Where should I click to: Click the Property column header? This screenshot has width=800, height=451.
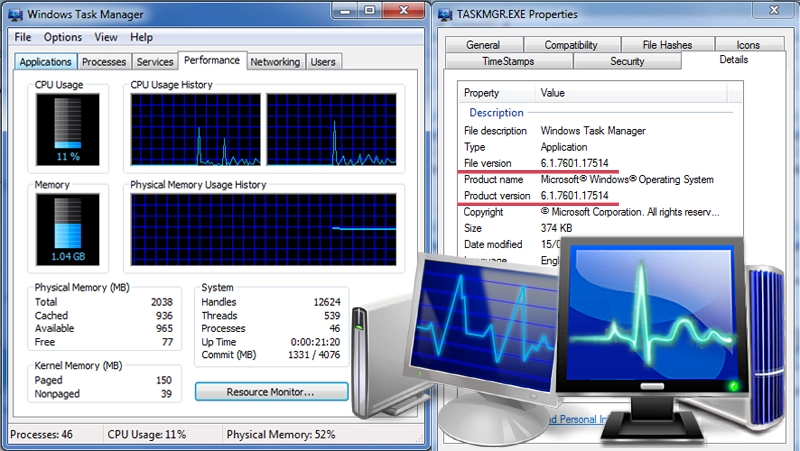click(x=496, y=93)
